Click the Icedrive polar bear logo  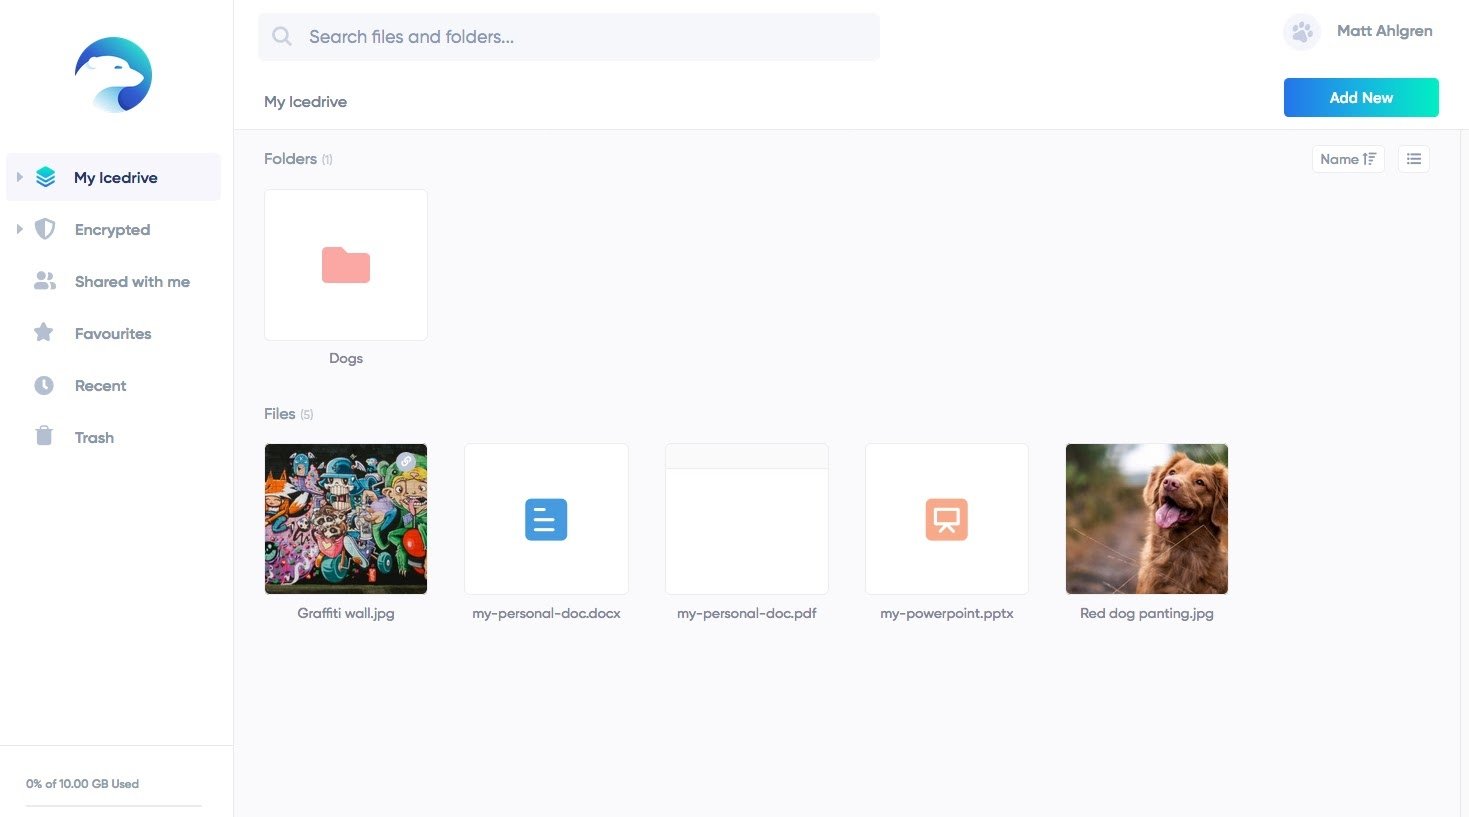point(113,75)
